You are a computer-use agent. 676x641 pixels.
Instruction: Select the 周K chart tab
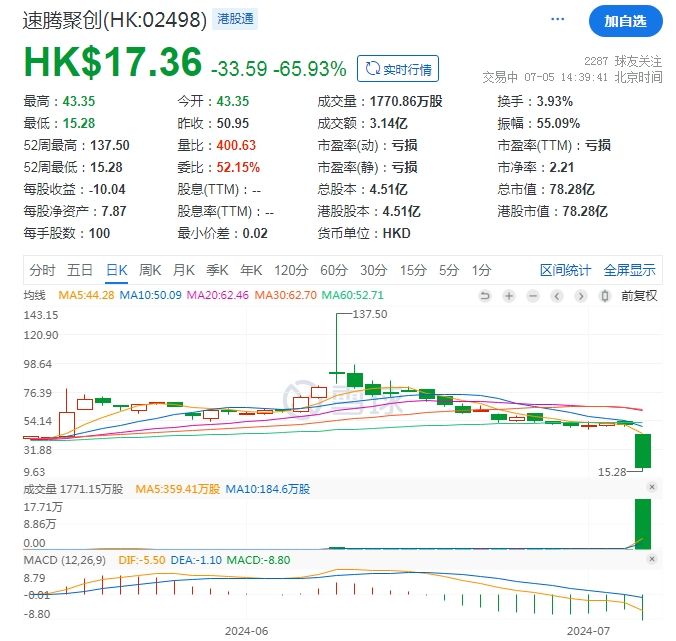click(150, 270)
